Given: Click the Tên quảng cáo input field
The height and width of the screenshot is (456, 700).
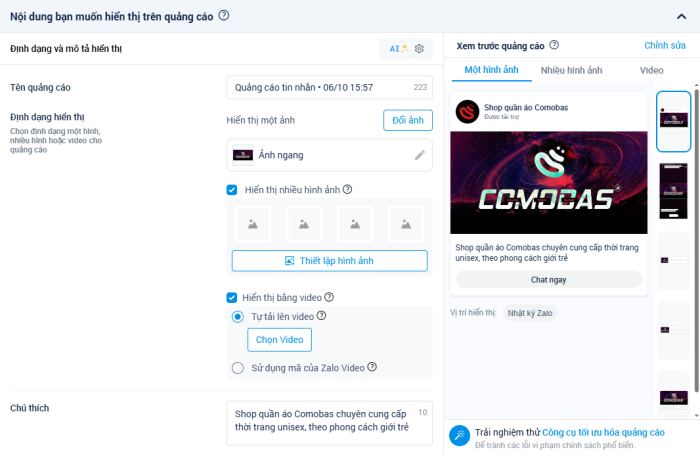Looking at the screenshot, I should coord(329,88).
